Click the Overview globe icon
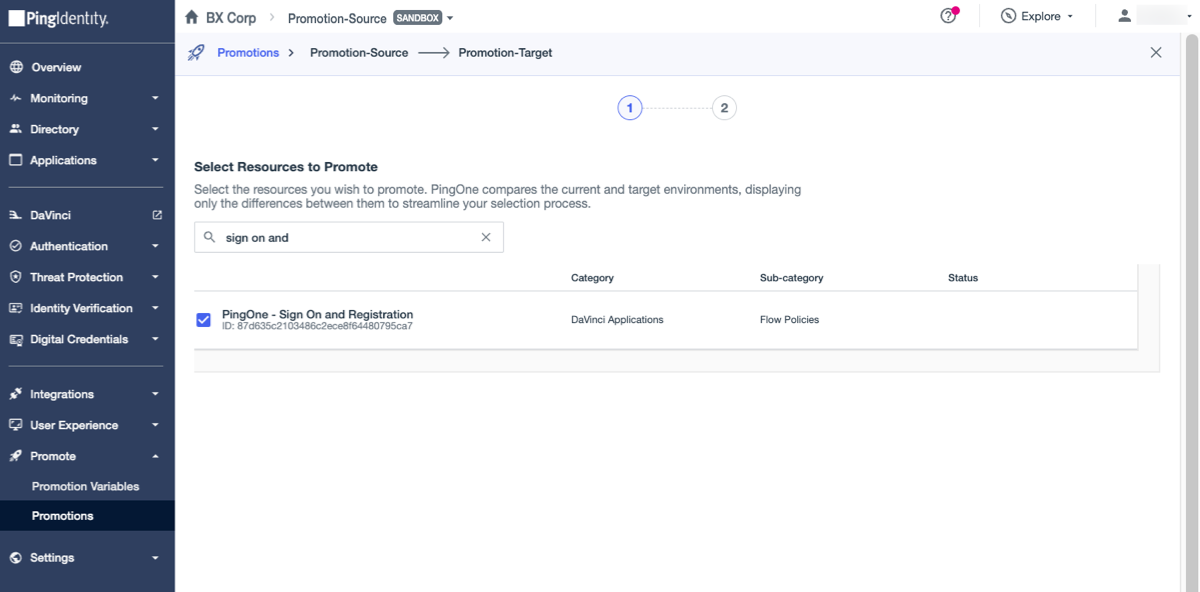This screenshot has width=1200, height=592. click(x=16, y=67)
